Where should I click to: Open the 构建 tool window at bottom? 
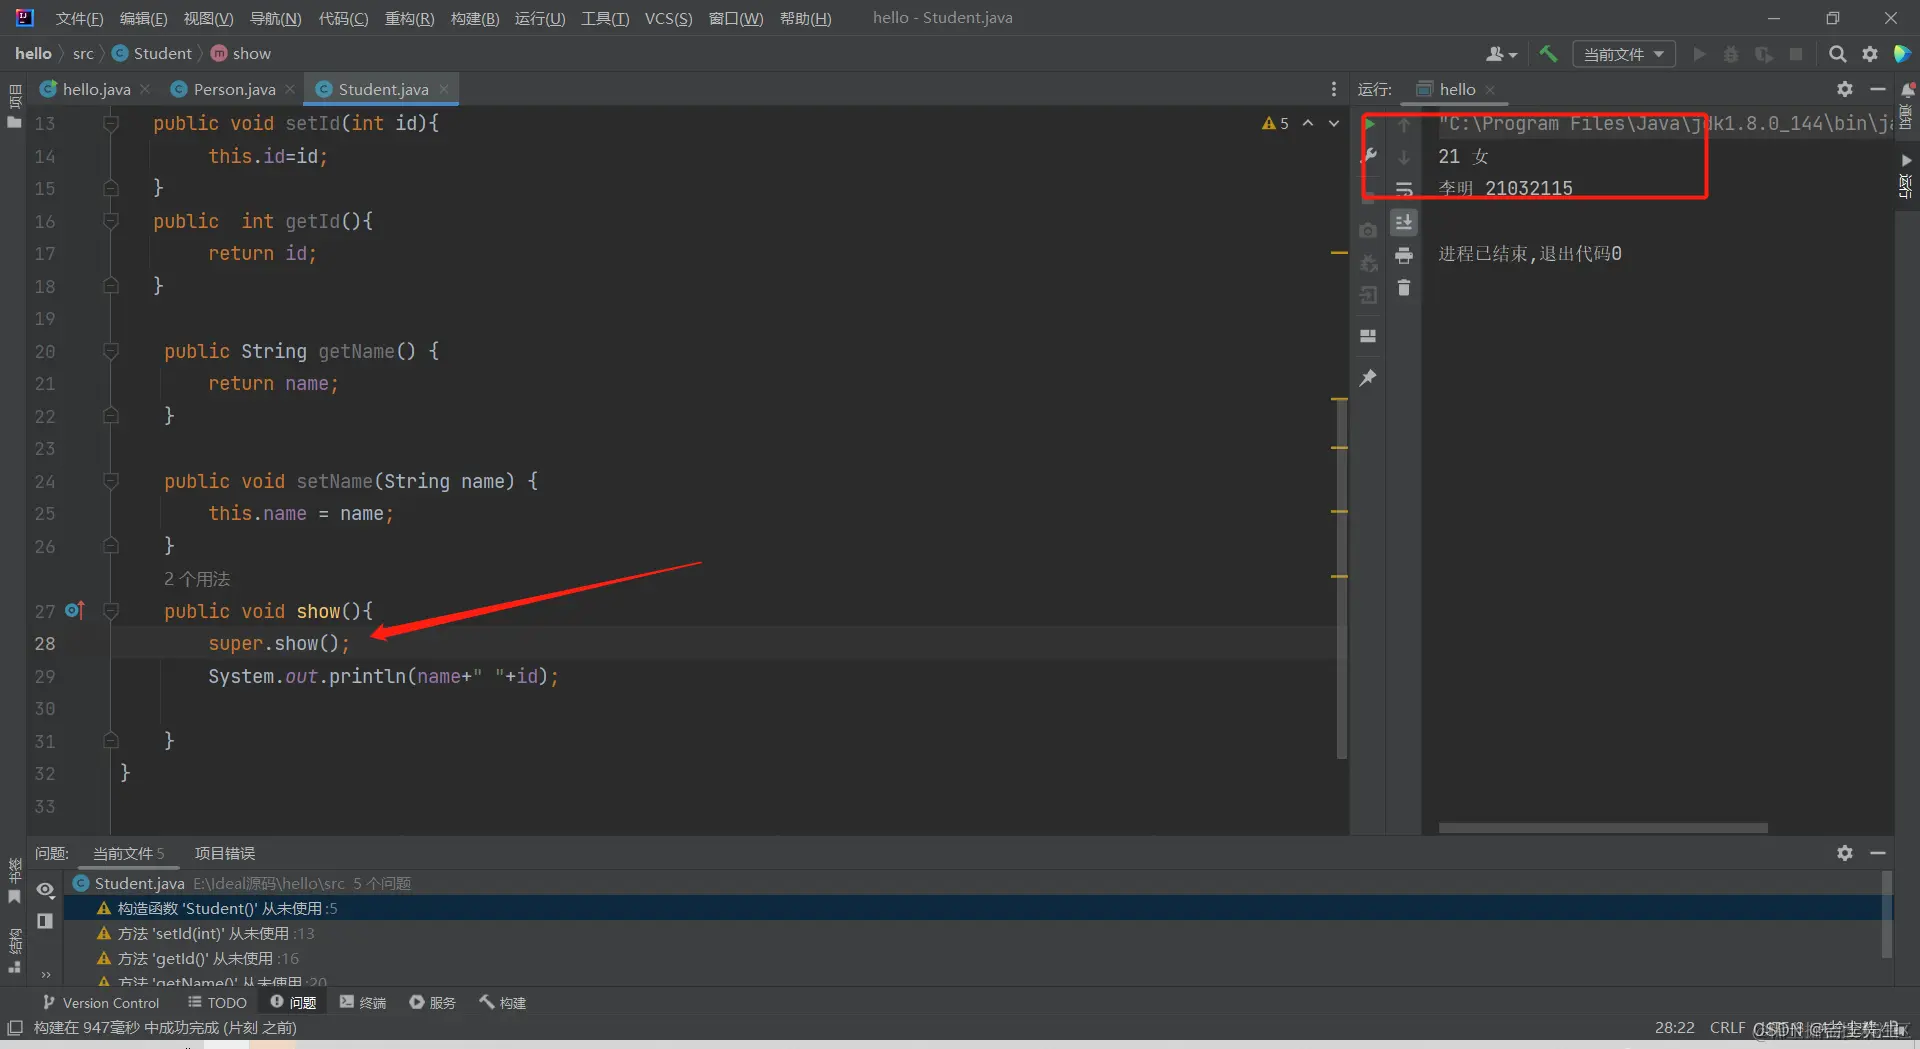coord(503,1002)
